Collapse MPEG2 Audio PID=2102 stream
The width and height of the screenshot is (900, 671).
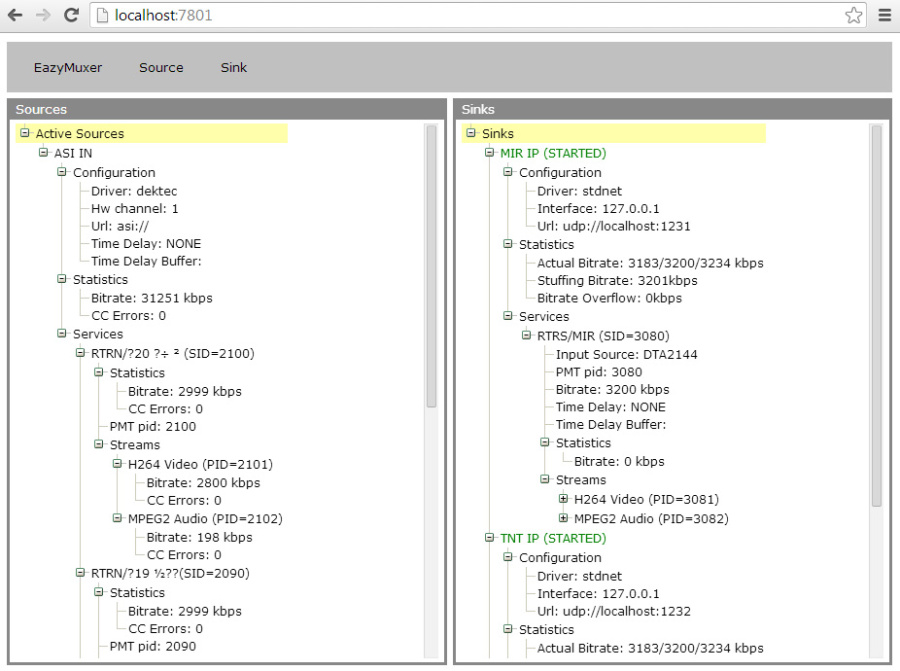point(117,518)
